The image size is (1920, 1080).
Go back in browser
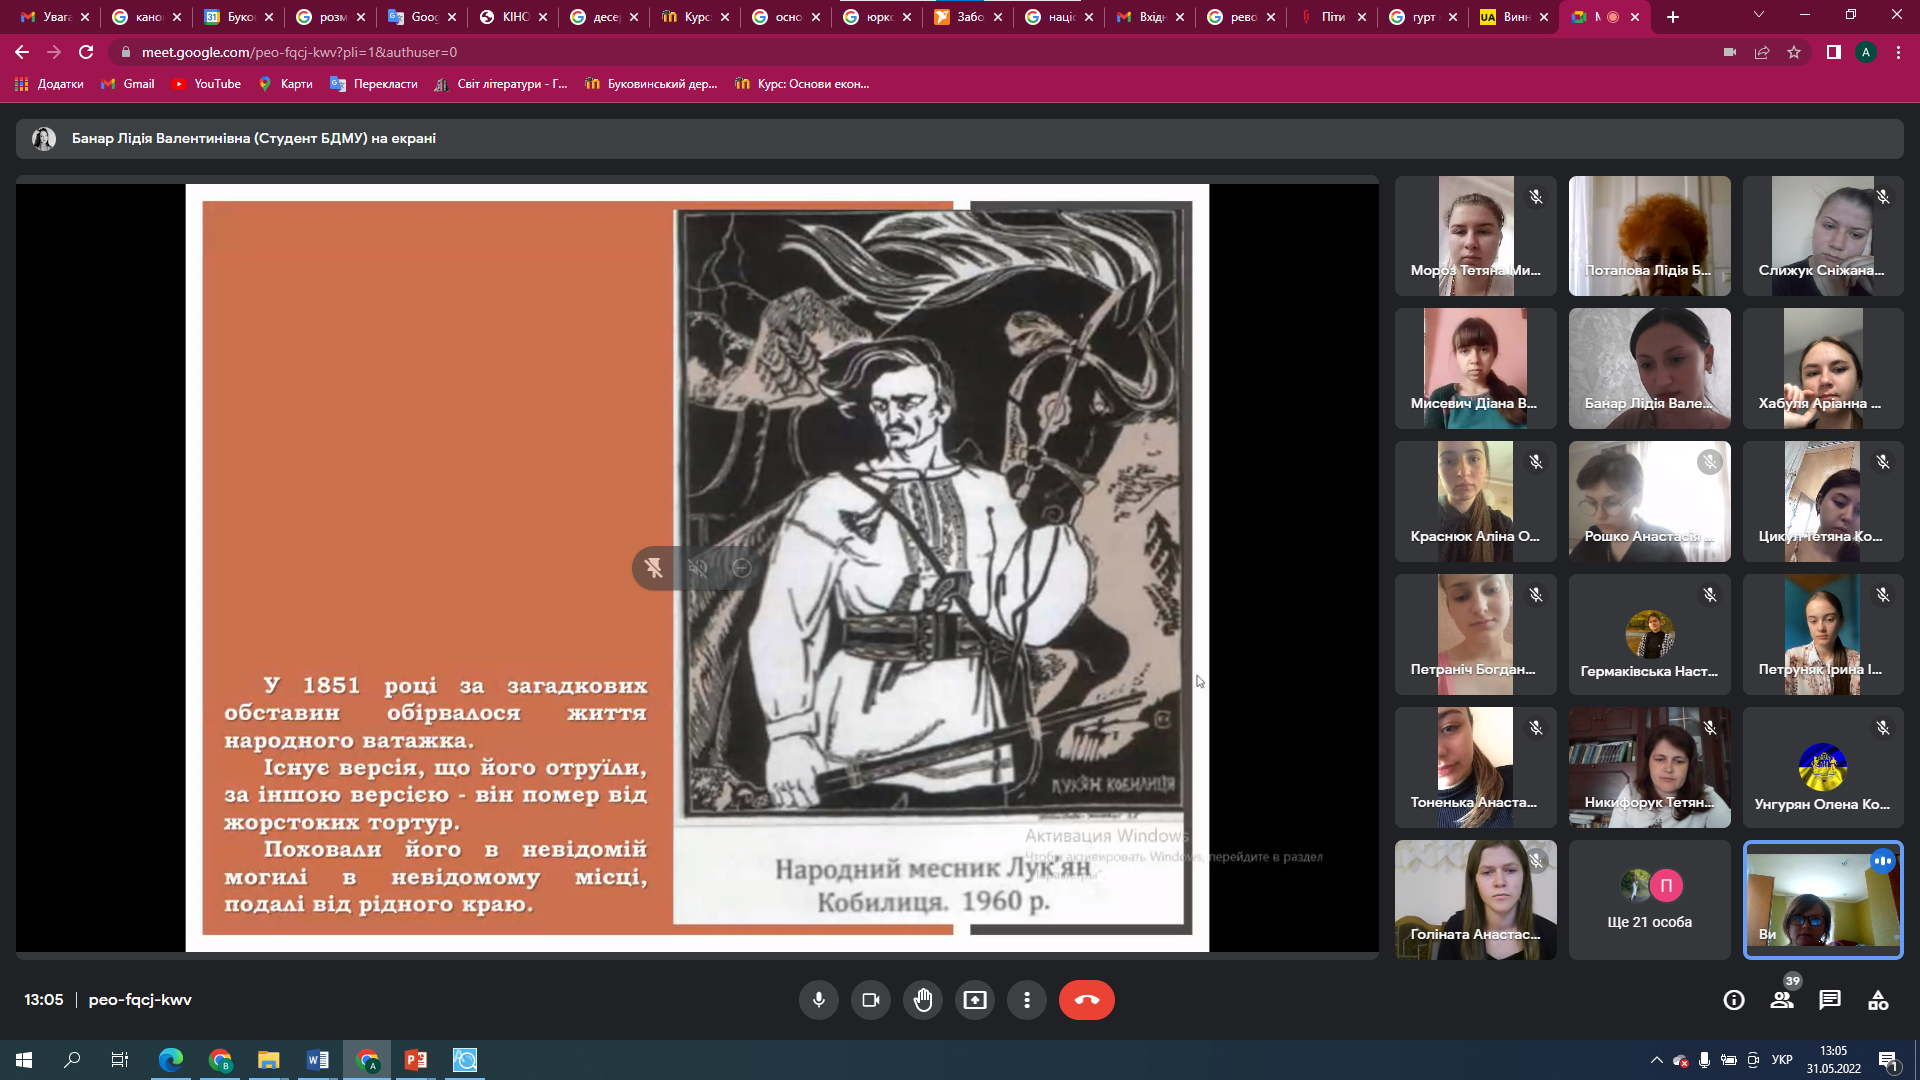(22, 52)
